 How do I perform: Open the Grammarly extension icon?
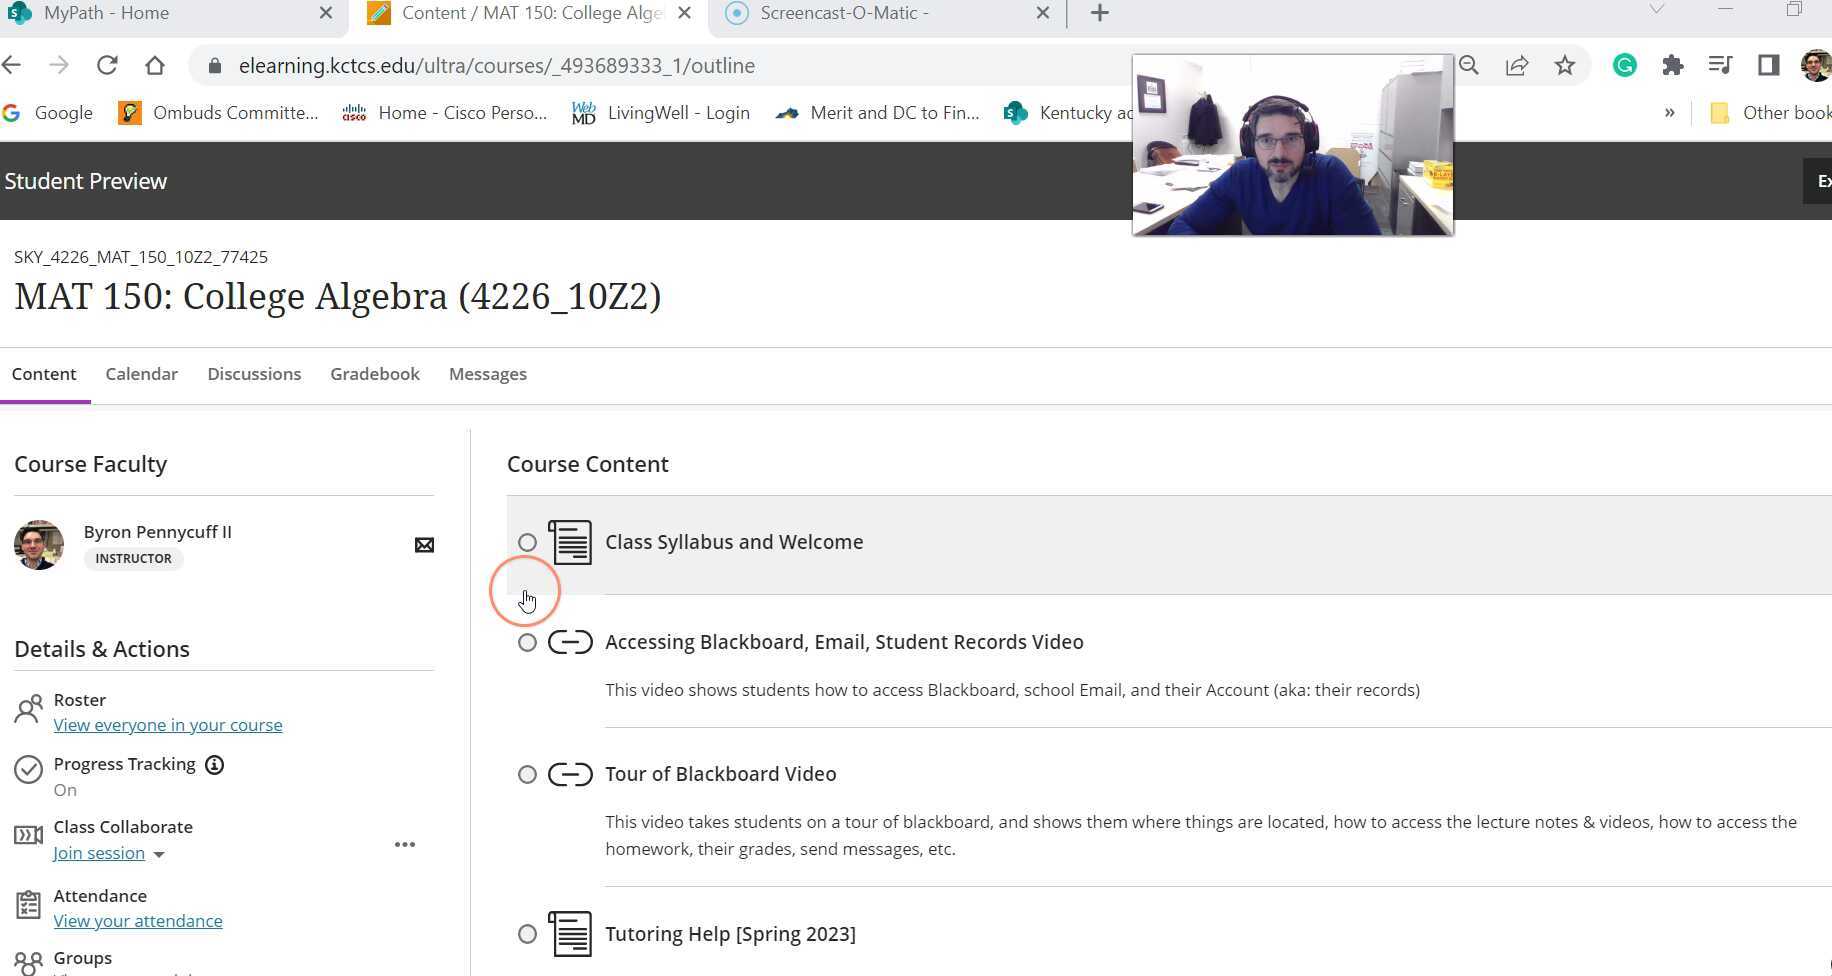pos(1624,65)
